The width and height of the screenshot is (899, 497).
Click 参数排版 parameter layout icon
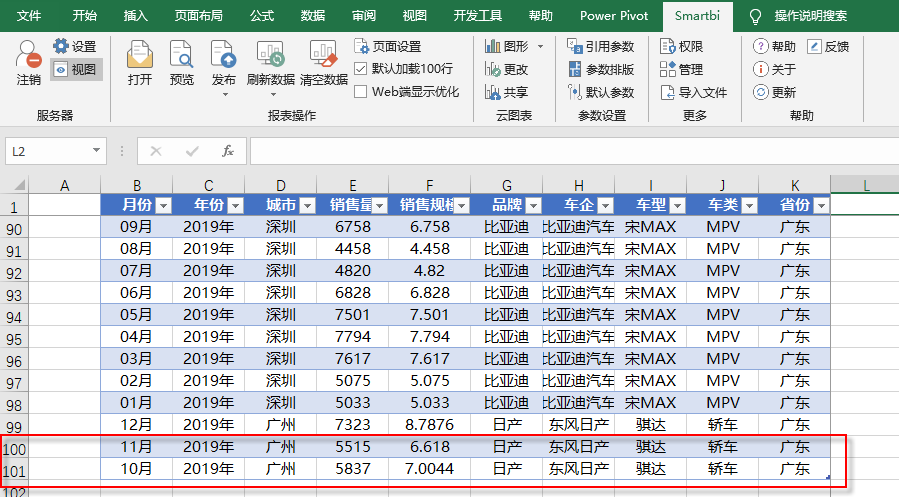[574, 69]
